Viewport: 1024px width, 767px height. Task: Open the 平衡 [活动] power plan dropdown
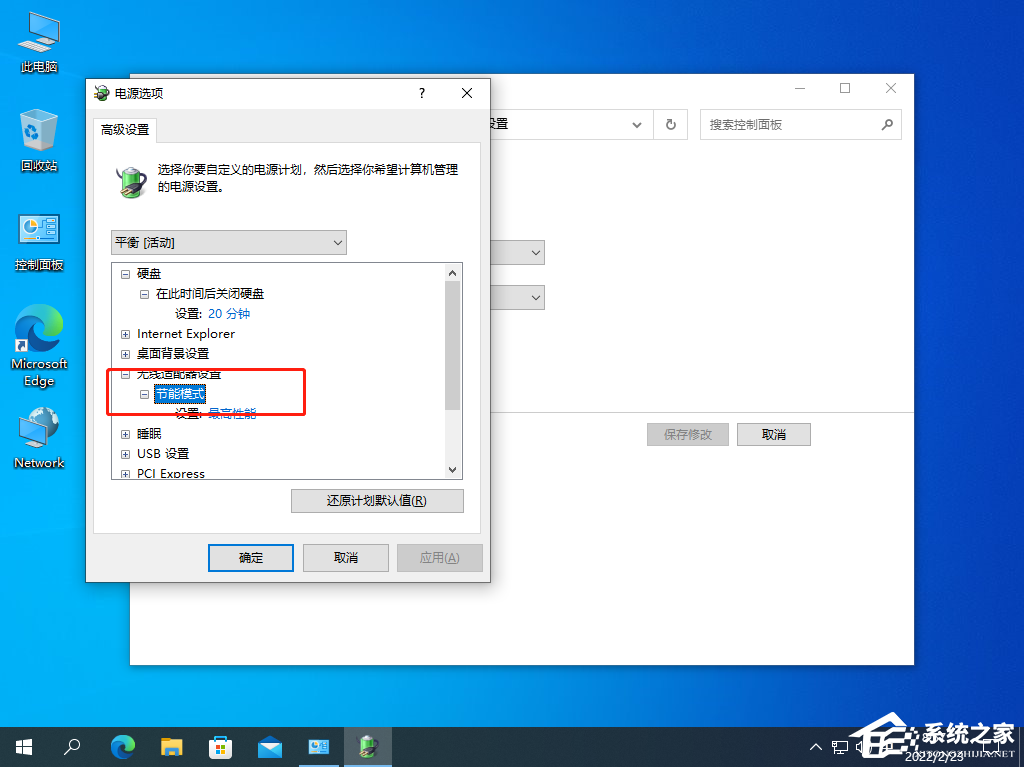pyautogui.click(x=228, y=242)
